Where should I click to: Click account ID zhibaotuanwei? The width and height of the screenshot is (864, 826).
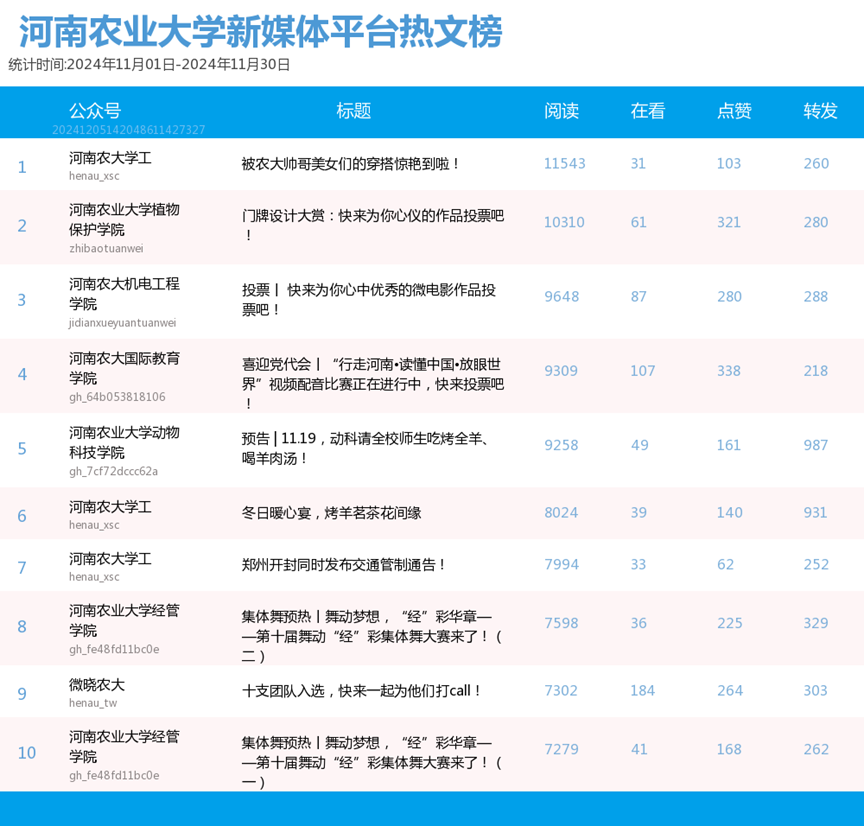106,249
